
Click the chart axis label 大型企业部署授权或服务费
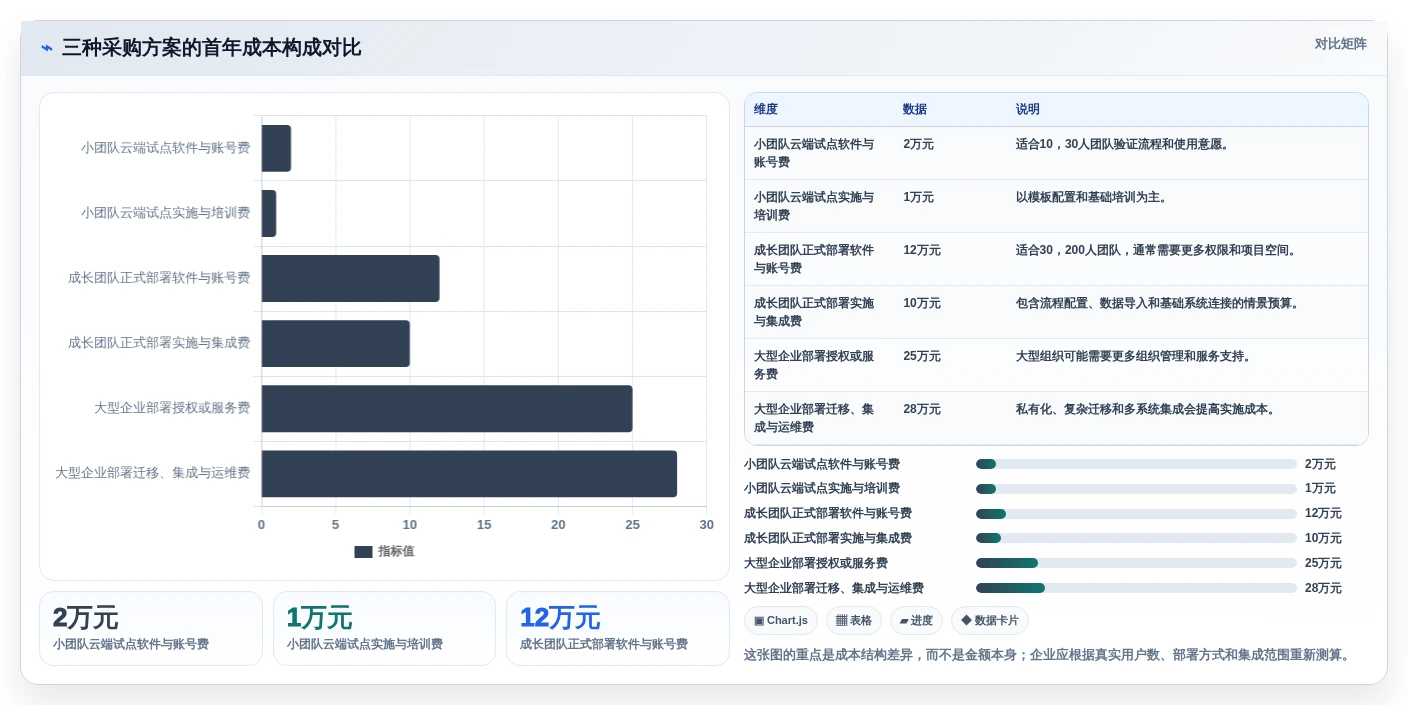(x=172, y=408)
